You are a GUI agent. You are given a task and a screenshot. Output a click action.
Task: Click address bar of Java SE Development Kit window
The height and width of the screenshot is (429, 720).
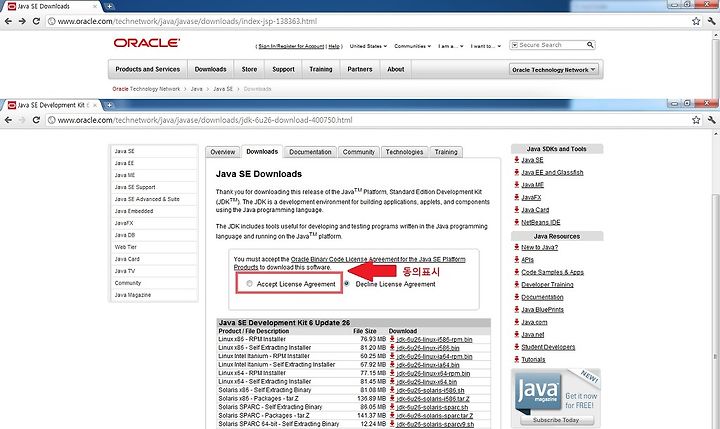point(367,120)
